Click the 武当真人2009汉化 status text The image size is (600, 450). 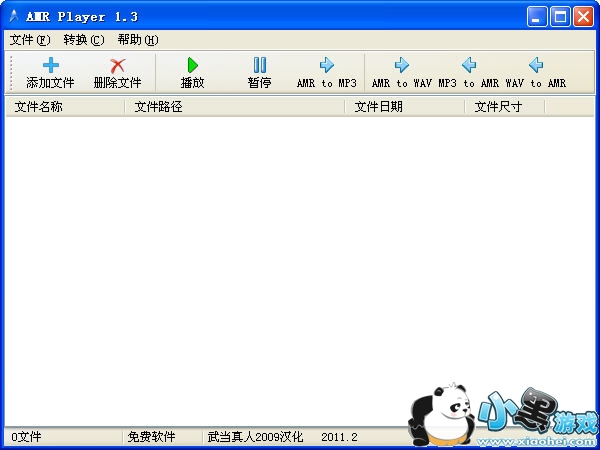(255, 437)
